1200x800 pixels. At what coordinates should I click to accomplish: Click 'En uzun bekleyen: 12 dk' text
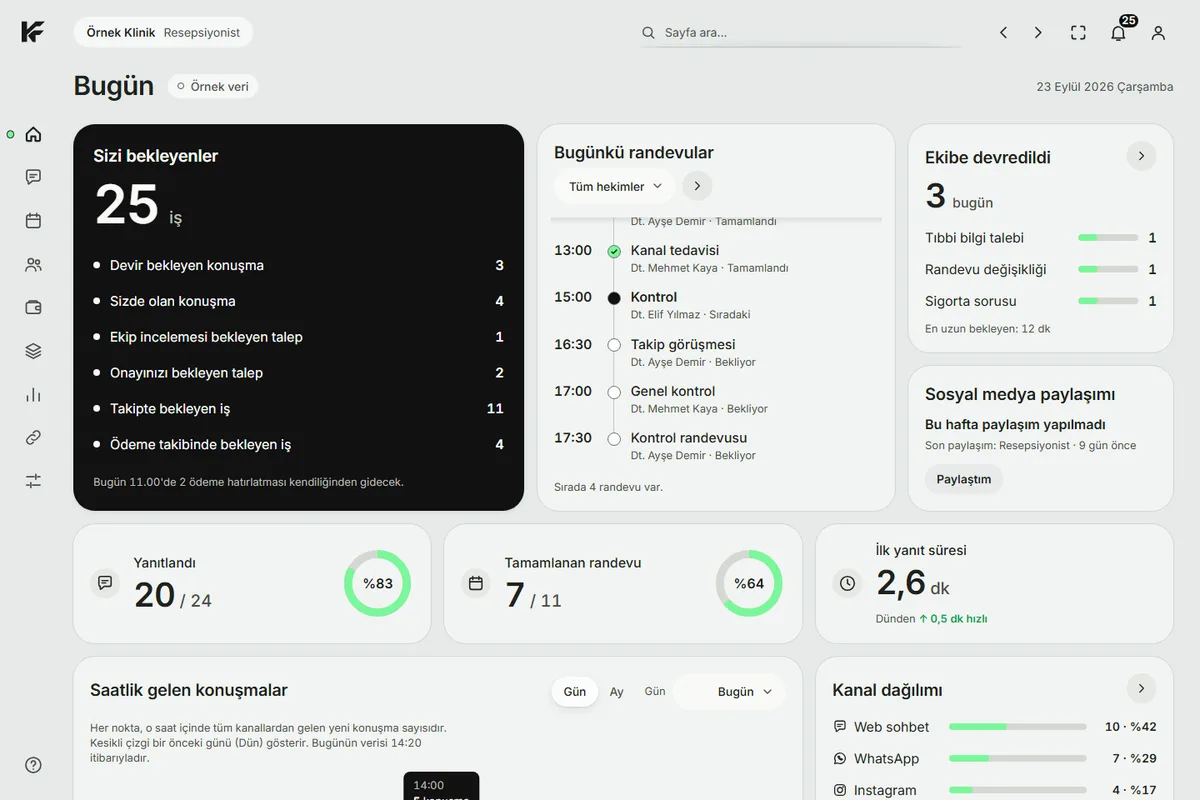988,328
